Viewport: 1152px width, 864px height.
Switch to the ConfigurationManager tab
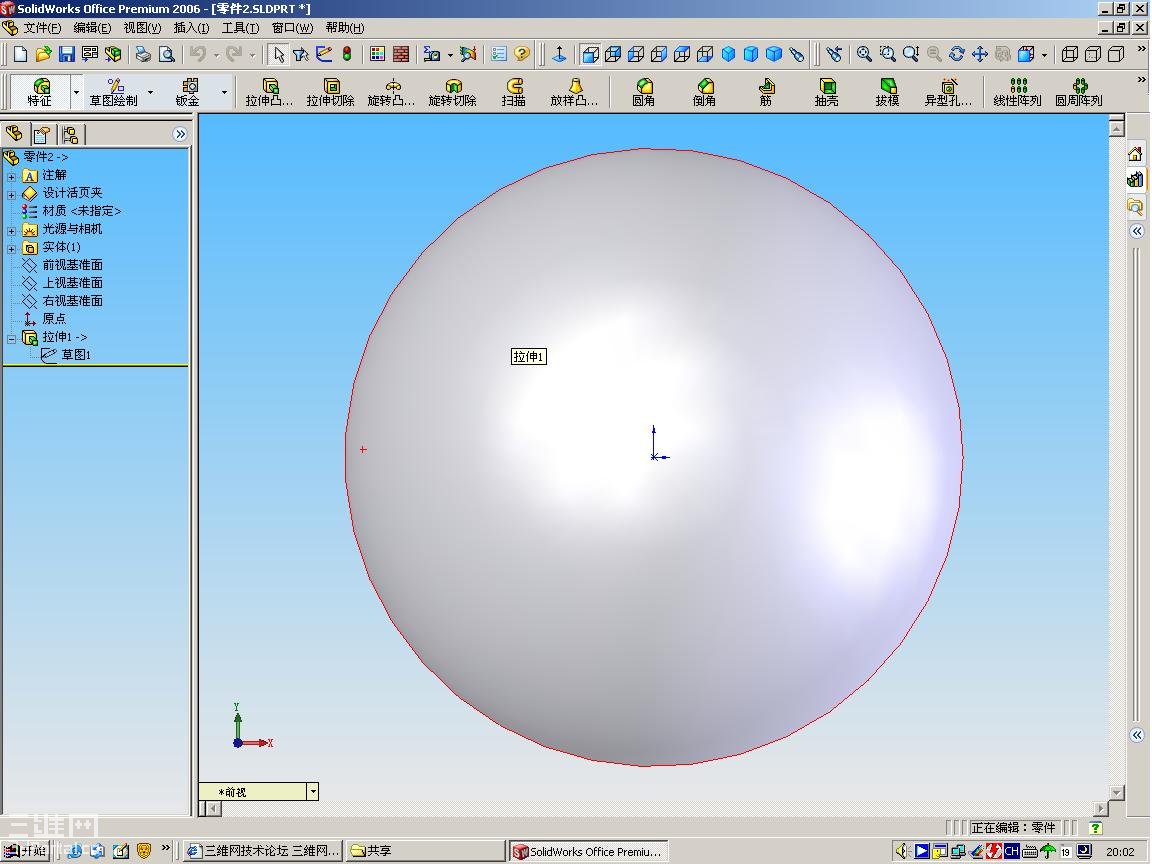click(71, 134)
